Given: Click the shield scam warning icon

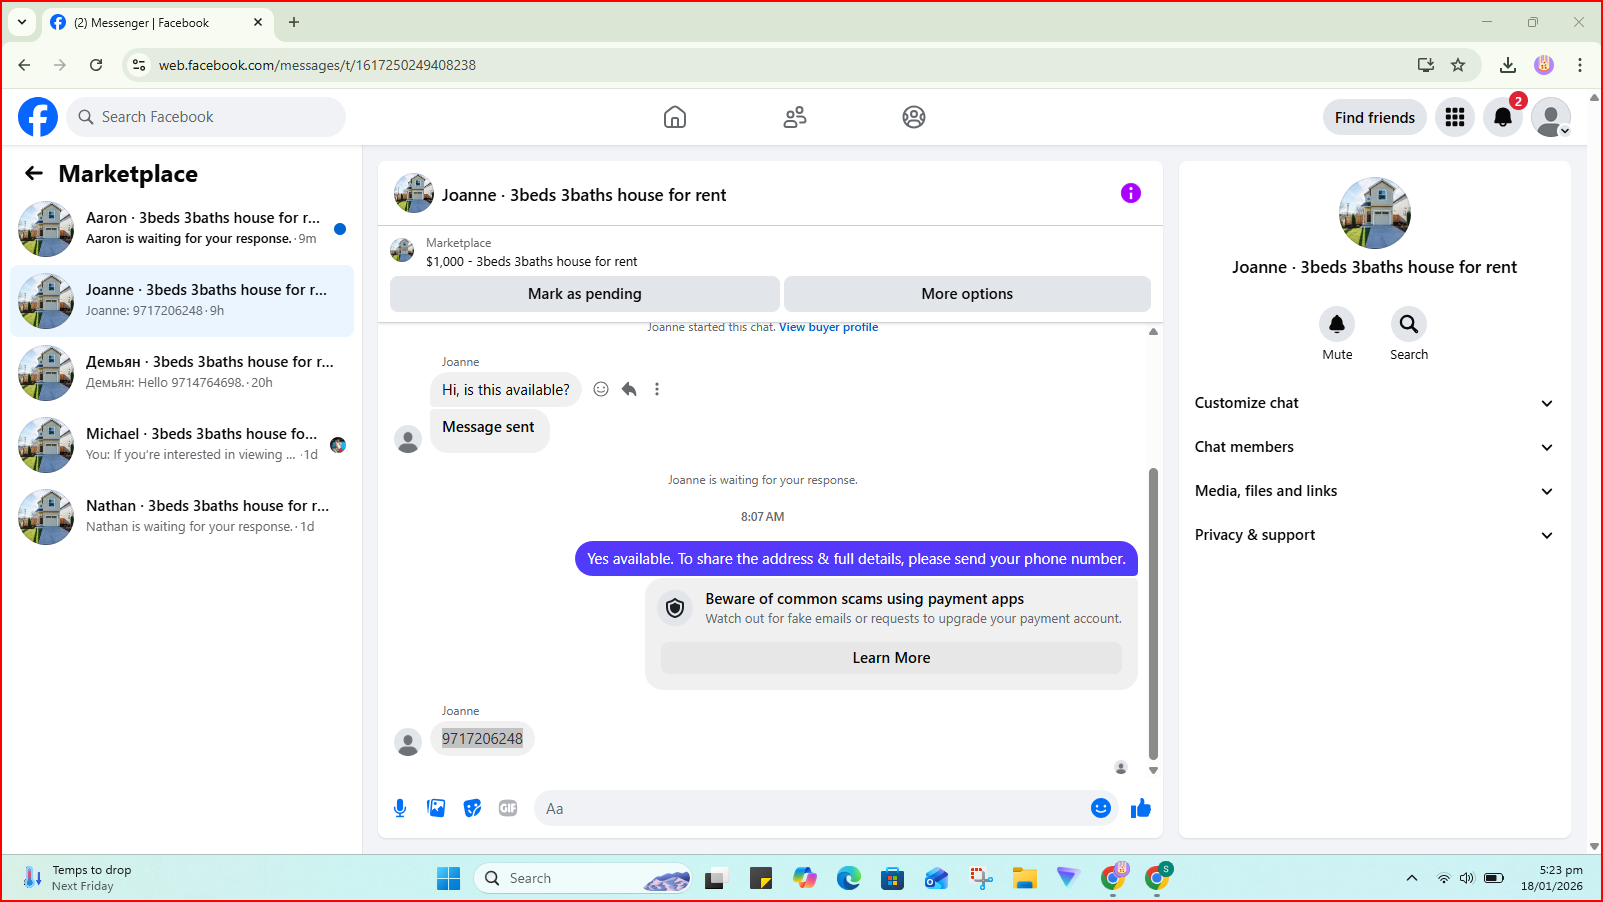Looking at the screenshot, I should pyautogui.click(x=675, y=608).
